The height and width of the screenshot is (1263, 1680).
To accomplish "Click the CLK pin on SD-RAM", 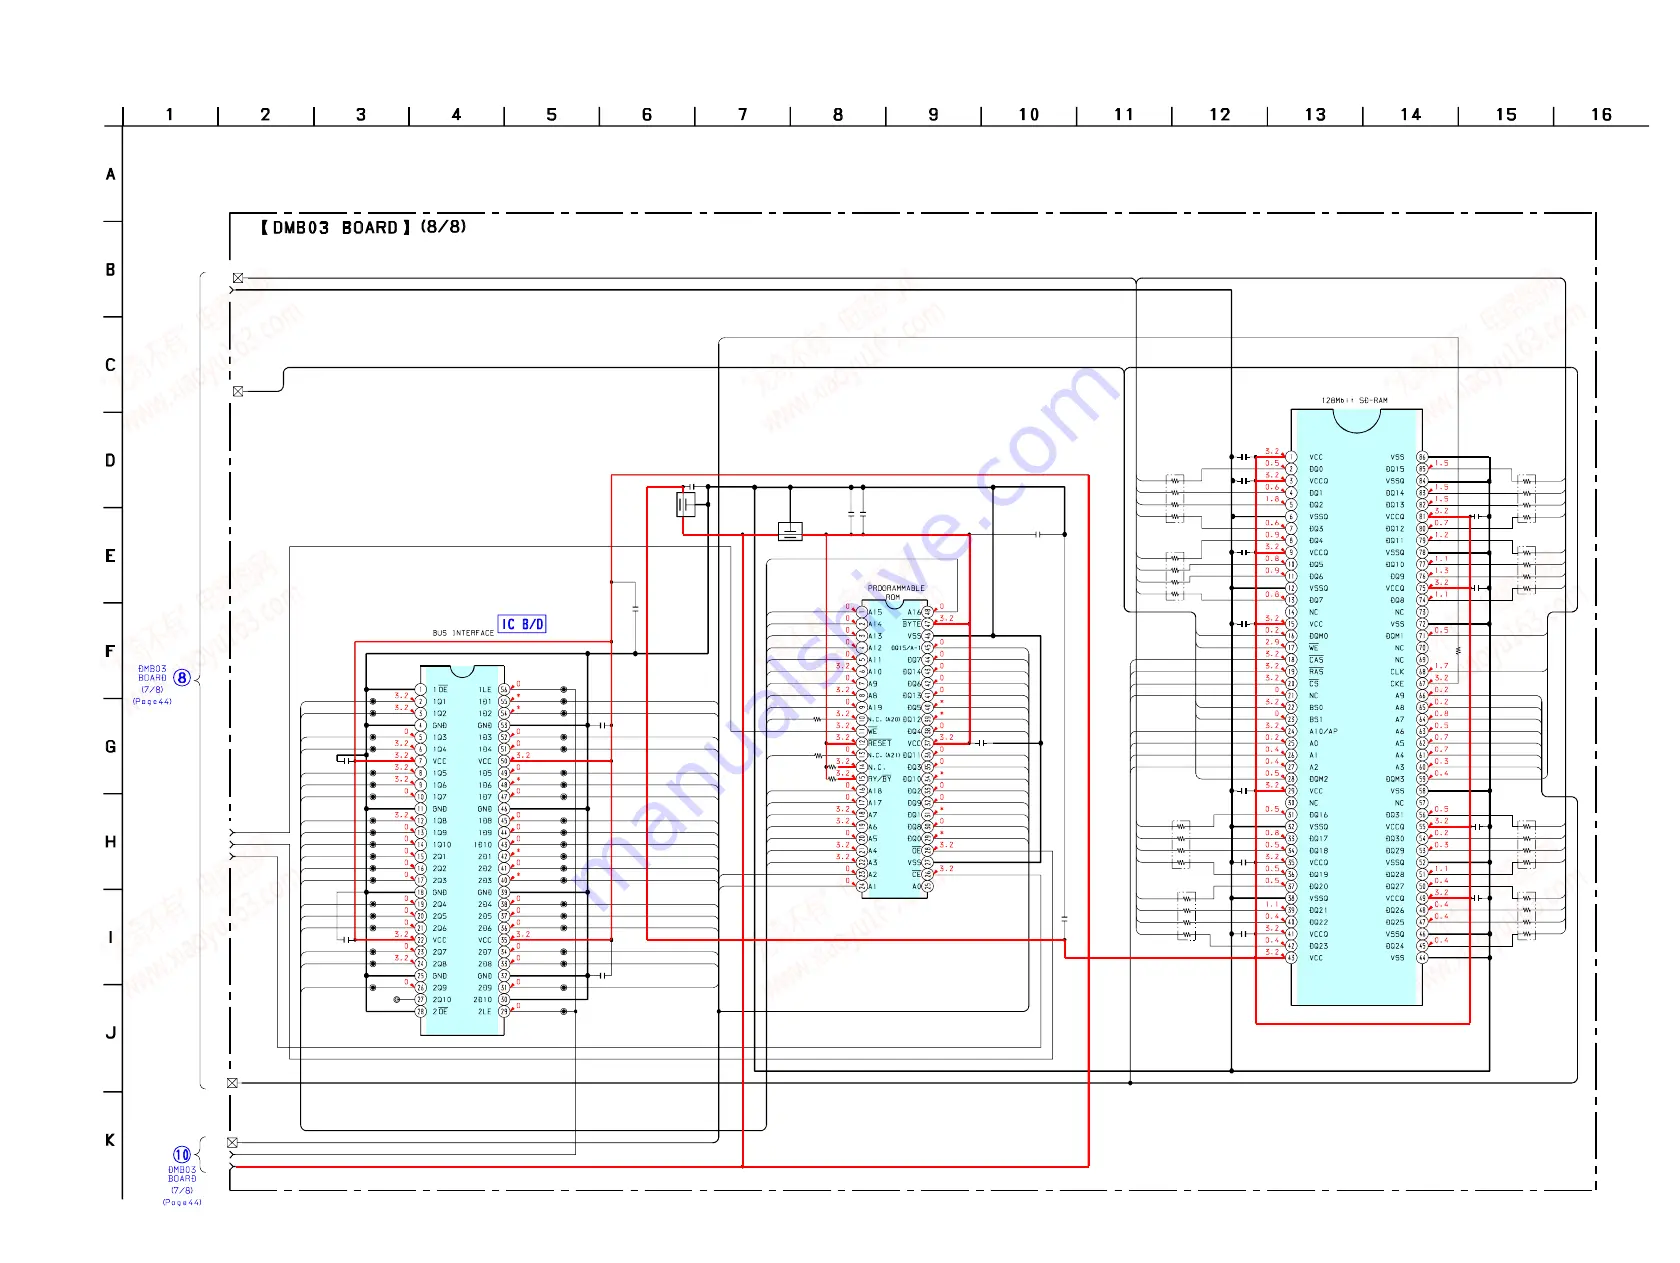I will [1397, 672].
